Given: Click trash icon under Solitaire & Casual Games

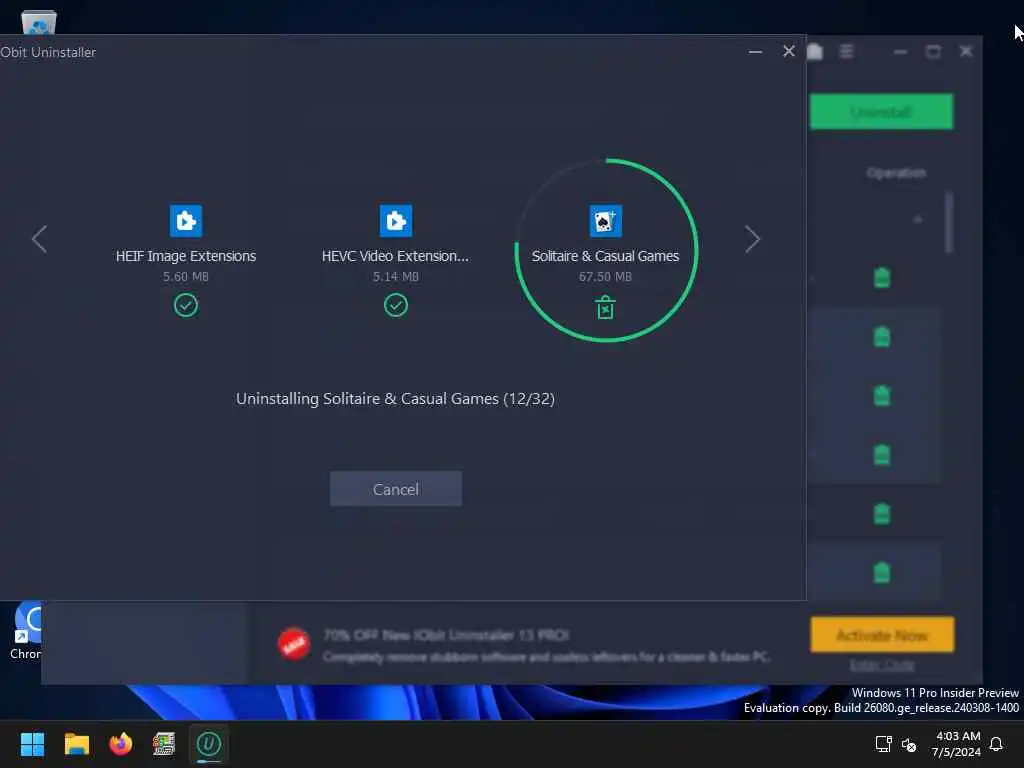Looking at the screenshot, I should pos(605,307).
